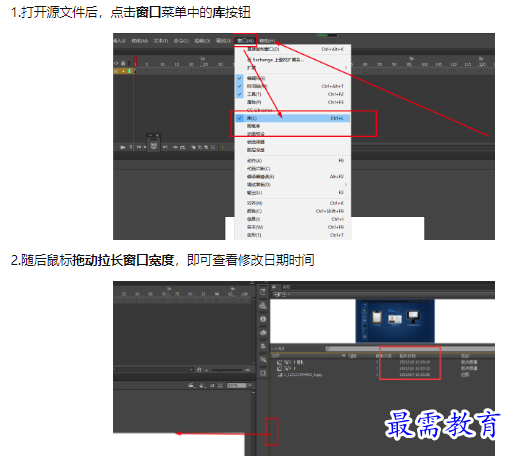Click Exchange find extensions menu entry

coord(293,60)
